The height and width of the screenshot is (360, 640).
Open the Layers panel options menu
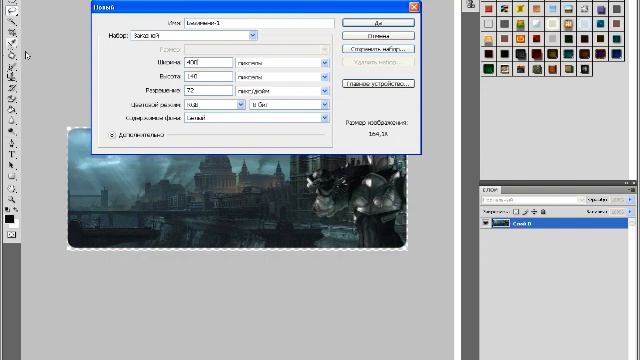point(632,190)
